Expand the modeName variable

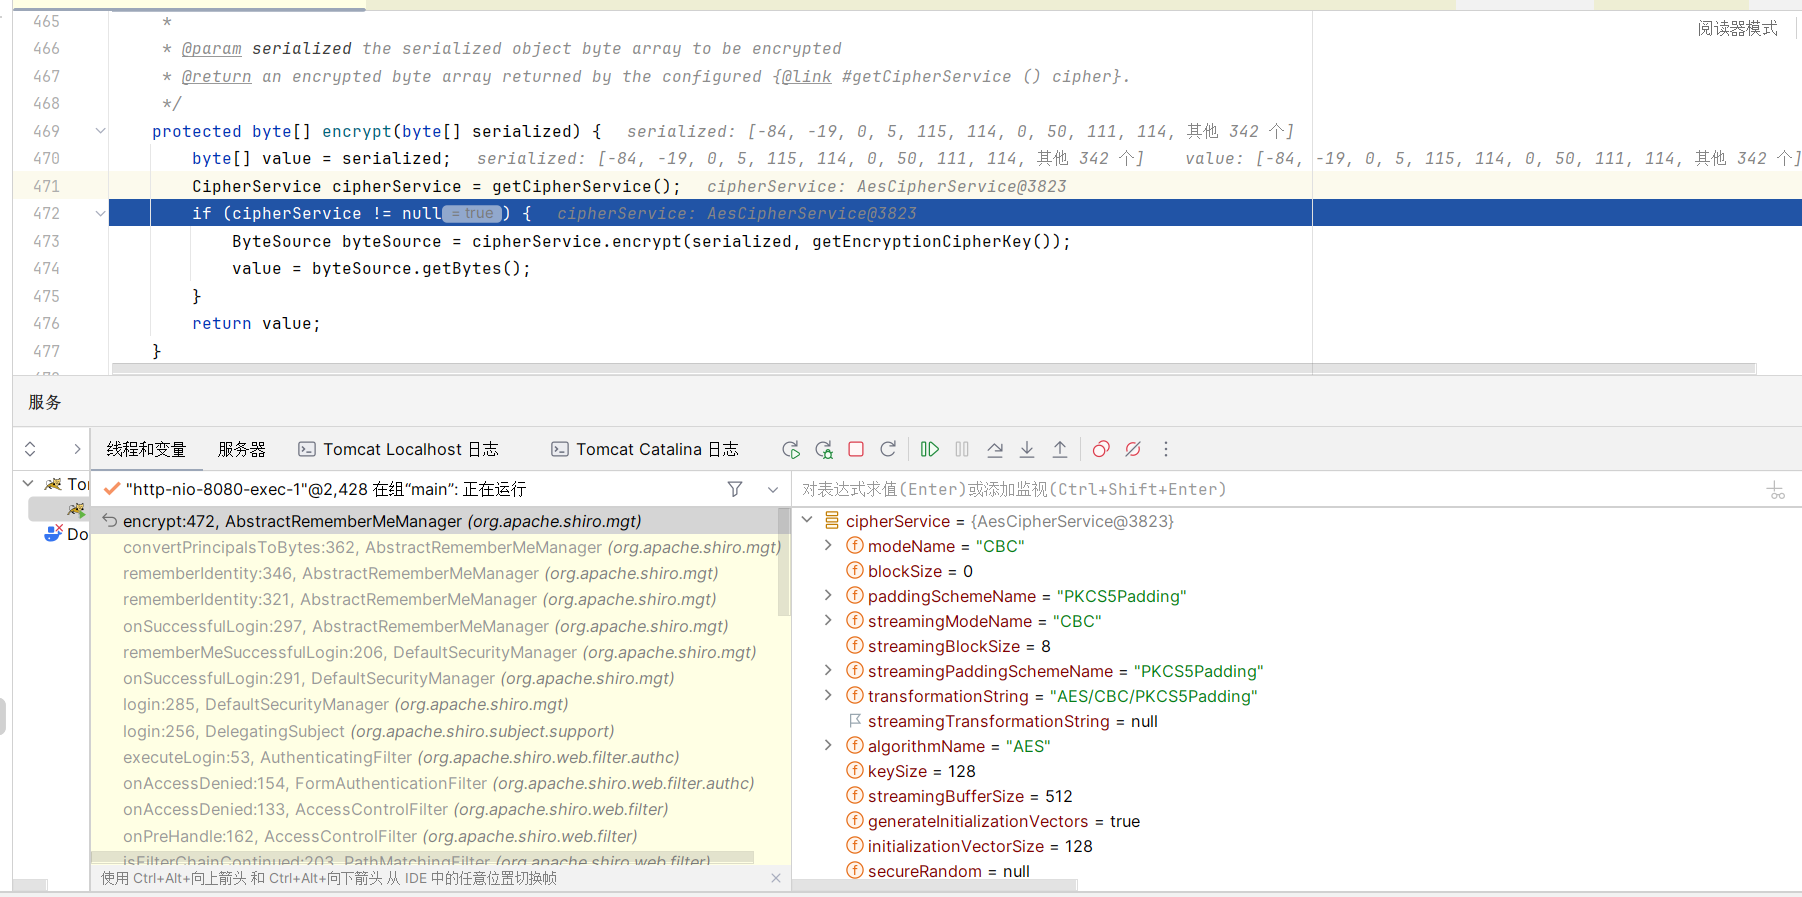(x=828, y=545)
